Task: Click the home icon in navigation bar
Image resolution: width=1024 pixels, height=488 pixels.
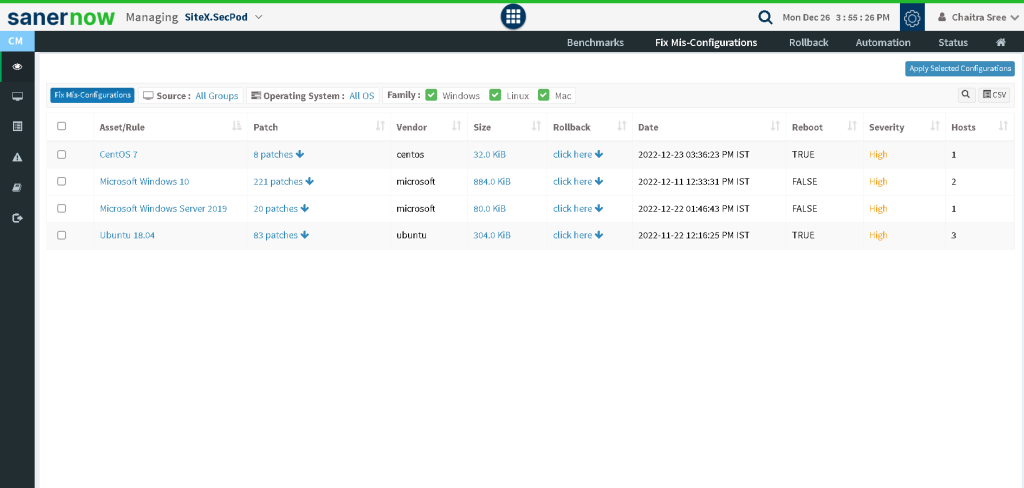Action: coord(1000,42)
